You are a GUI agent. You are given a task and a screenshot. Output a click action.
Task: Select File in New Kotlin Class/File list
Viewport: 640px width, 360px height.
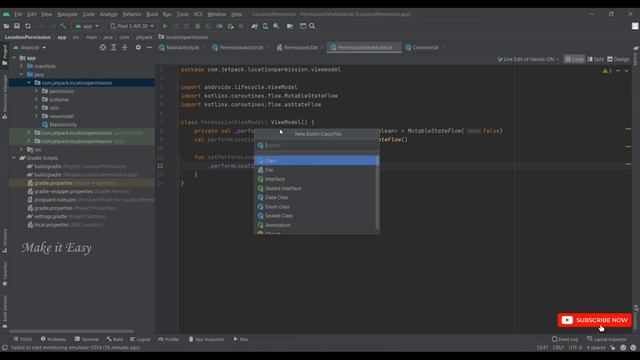tap(316, 170)
